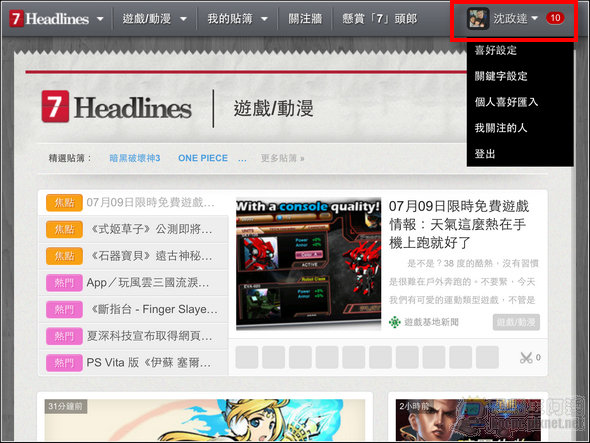Click the large 7 Headlines page logo
The width and height of the screenshot is (590, 443).
tap(116, 107)
